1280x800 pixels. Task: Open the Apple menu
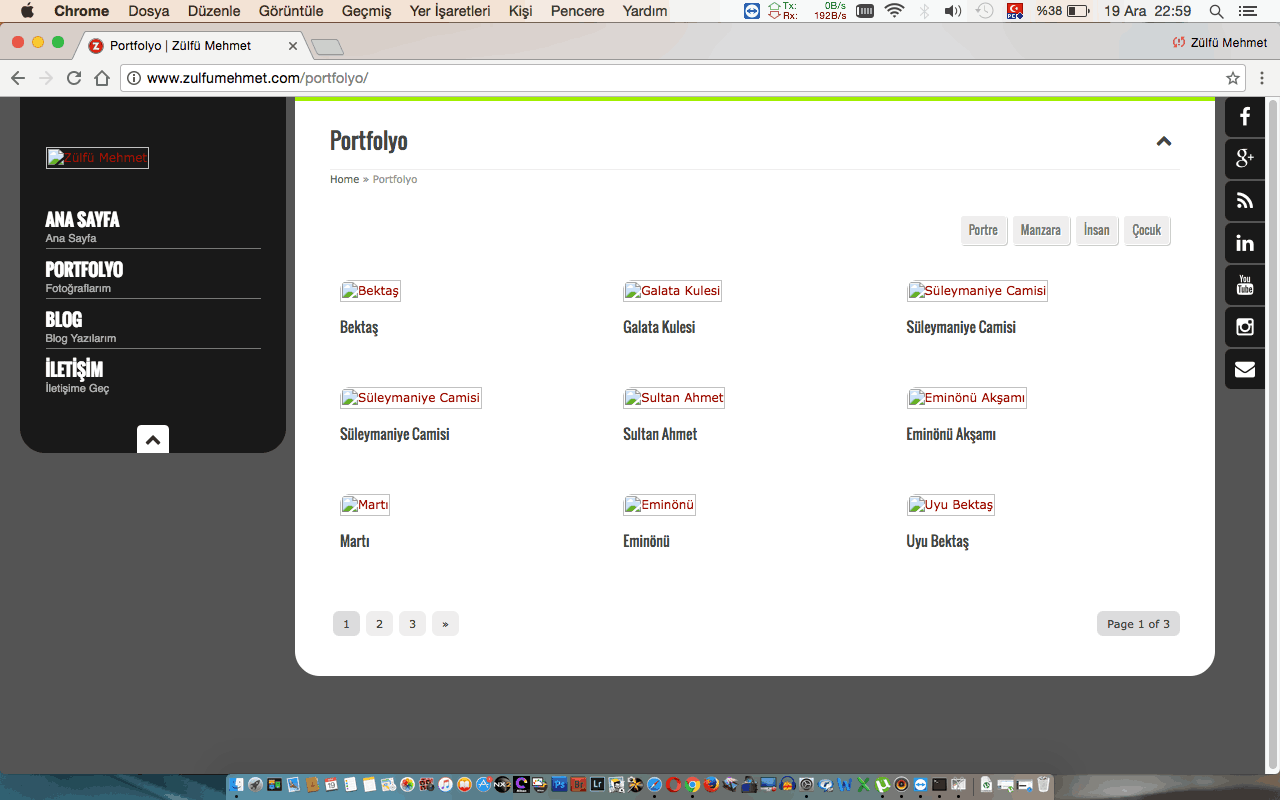click(27, 11)
